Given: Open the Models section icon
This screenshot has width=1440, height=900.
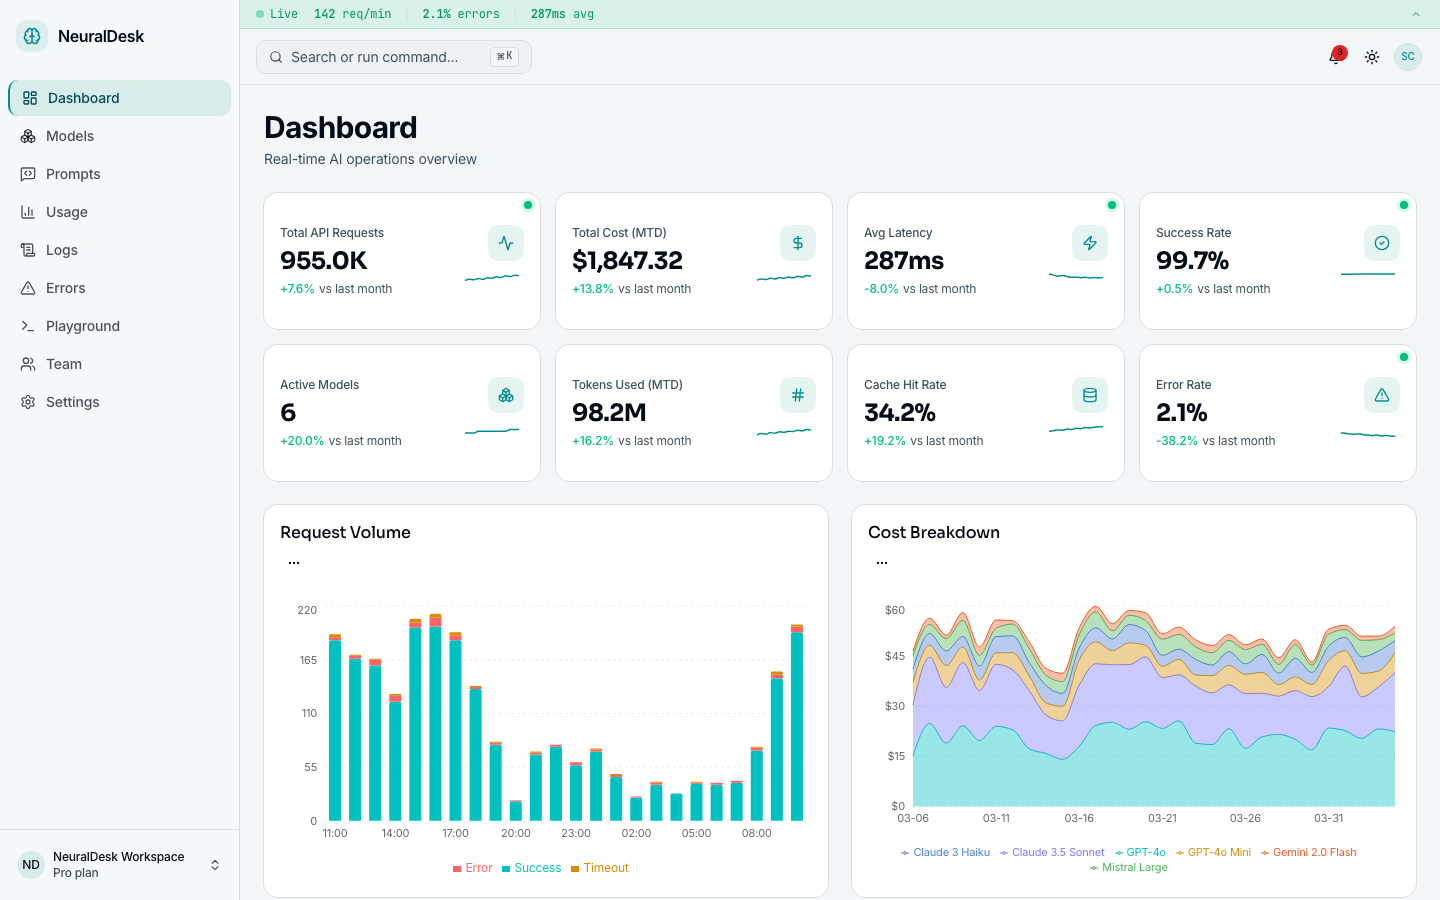Looking at the screenshot, I should pyautogui.click(x=29, y=136).
